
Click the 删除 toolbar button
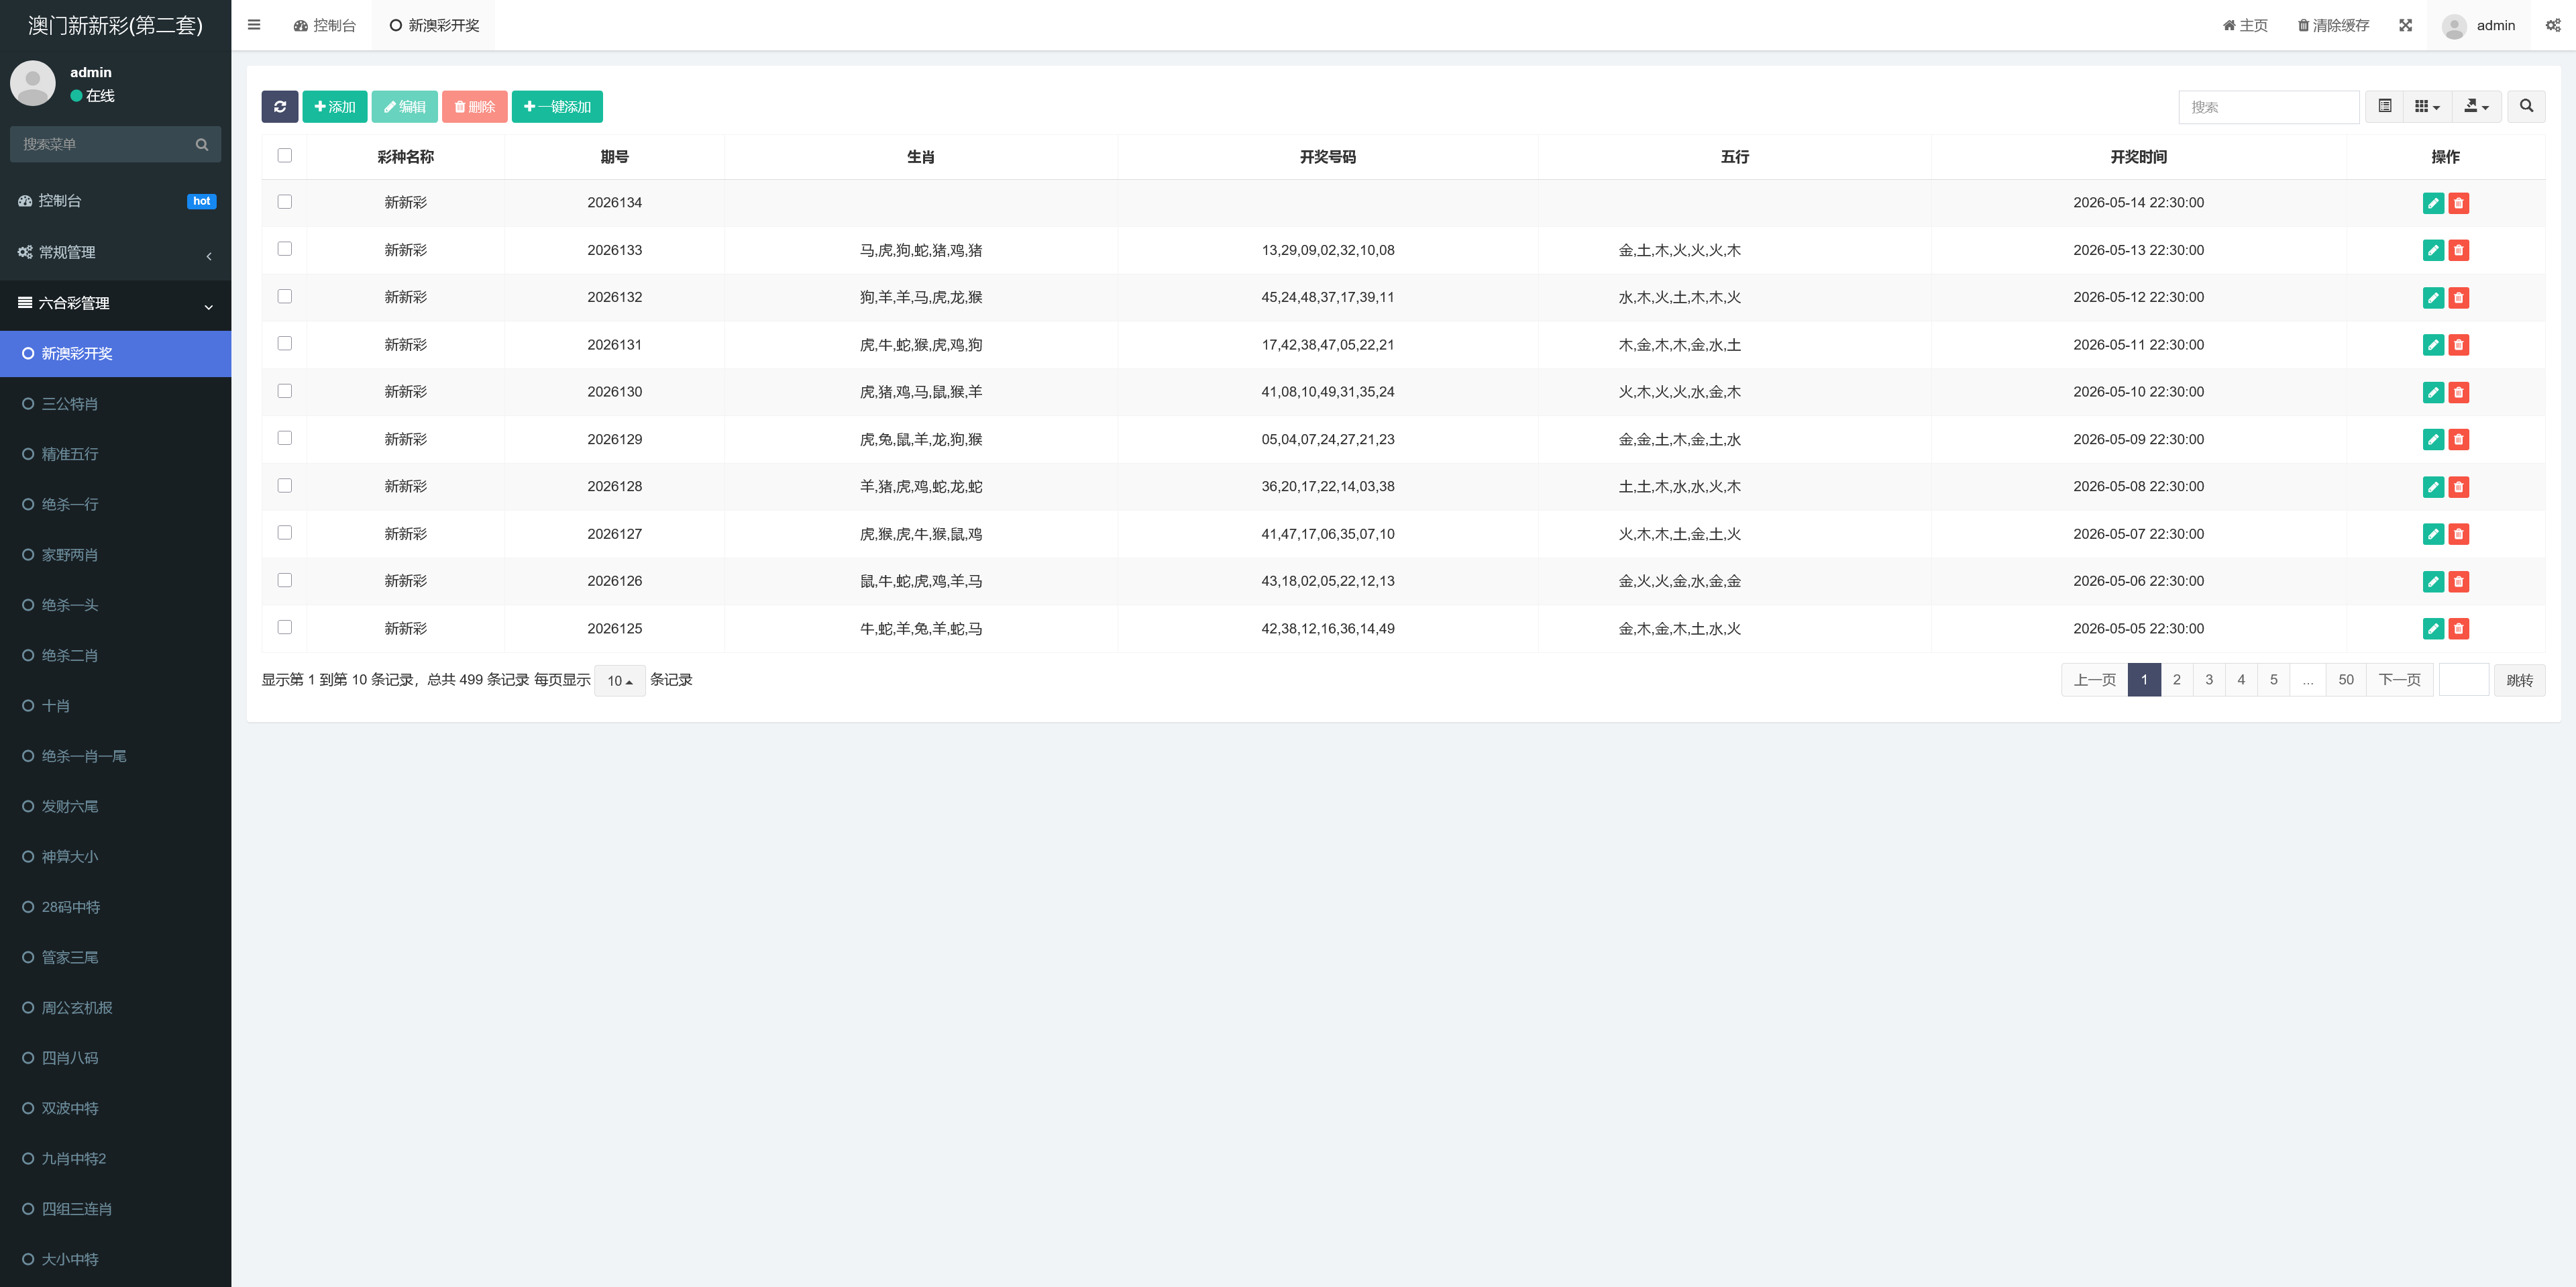click(474, 107)
